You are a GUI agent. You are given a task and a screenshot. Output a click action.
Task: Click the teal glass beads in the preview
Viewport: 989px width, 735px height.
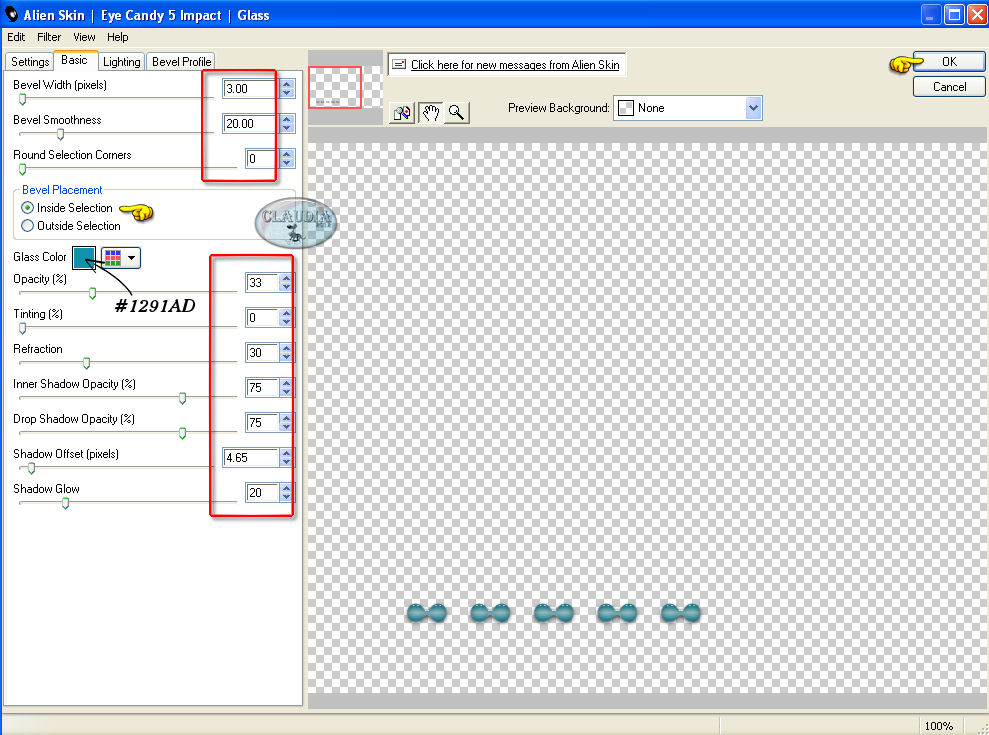coord(553,613)
